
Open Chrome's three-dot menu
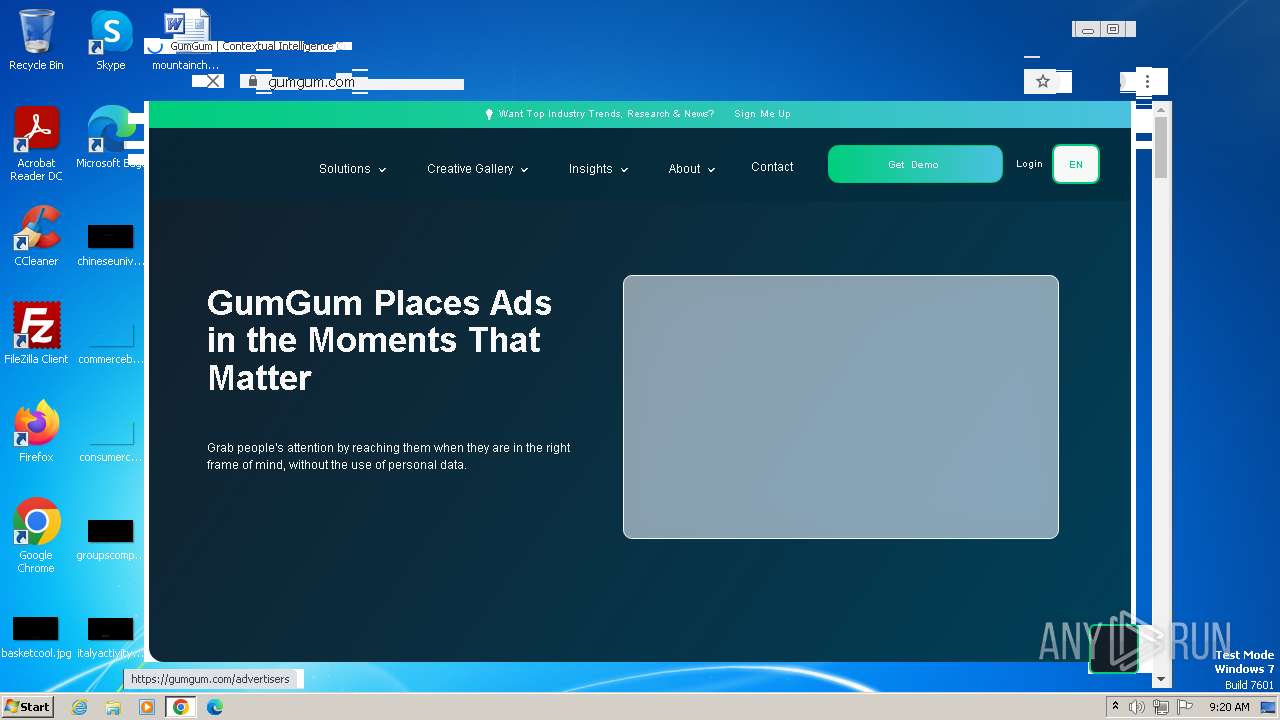pyautogui.click(x=1147, y=81)
